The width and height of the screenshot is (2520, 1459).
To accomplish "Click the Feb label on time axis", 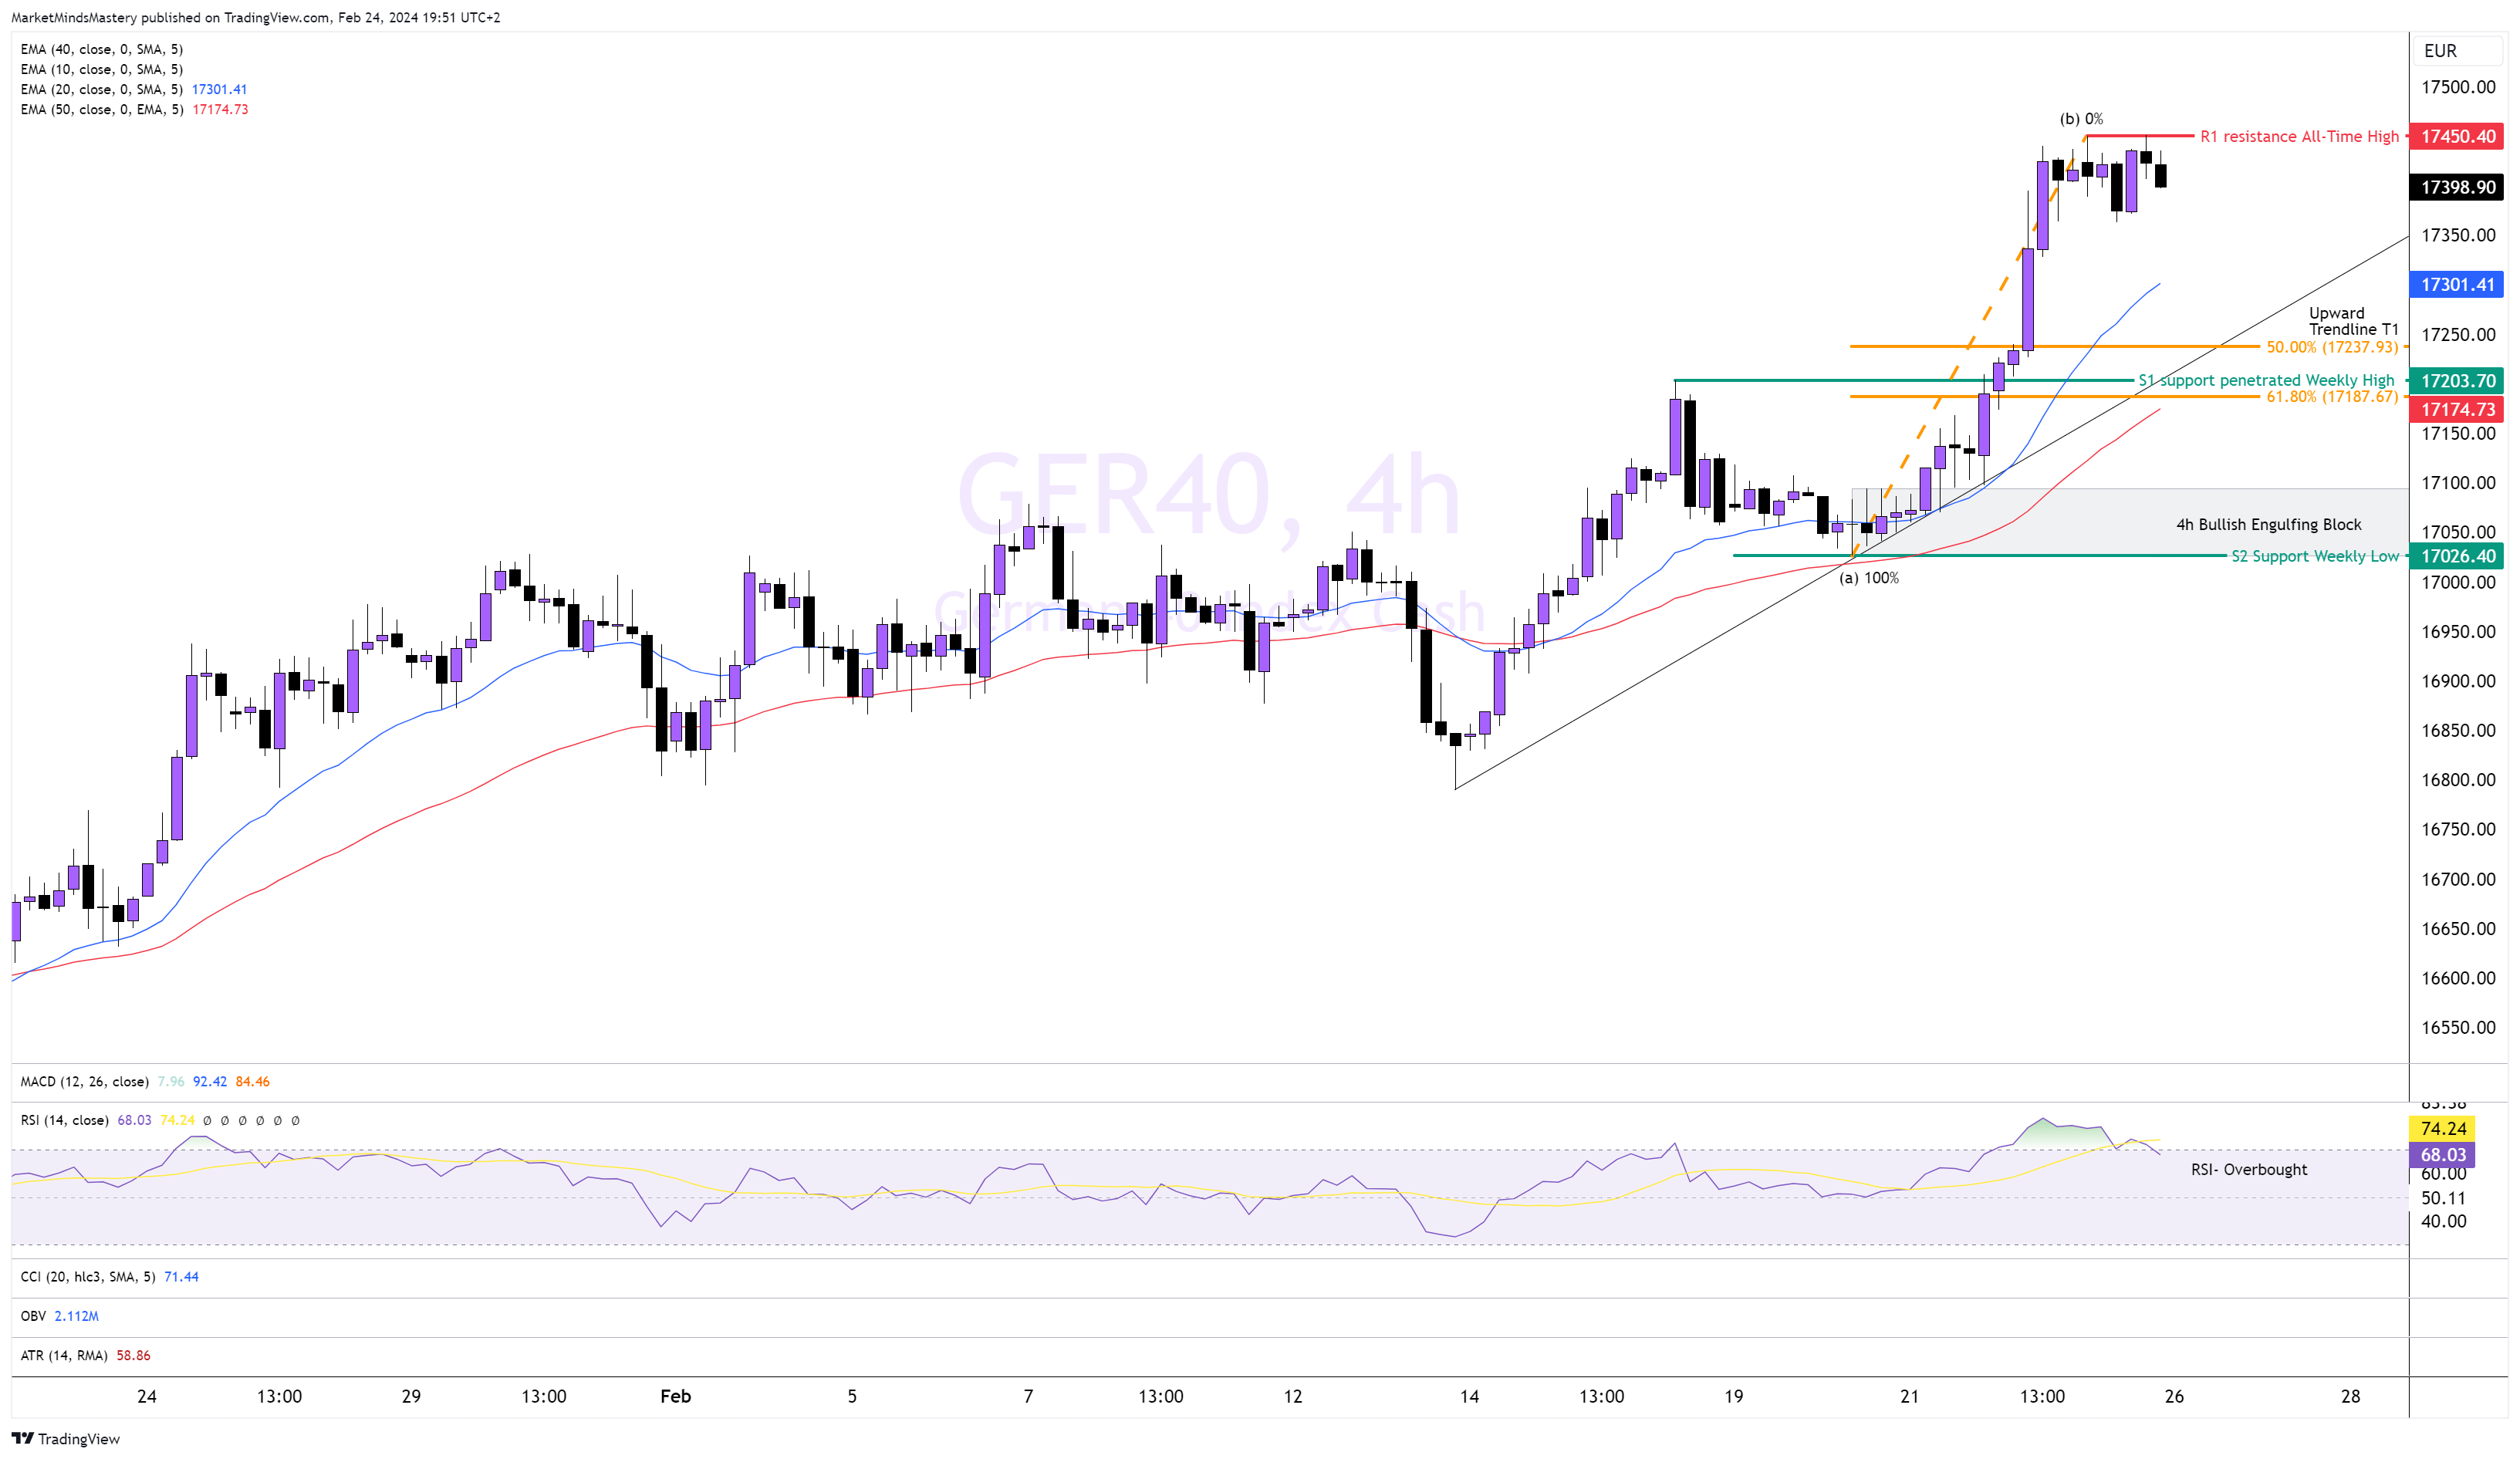I will coord(675,1396).
